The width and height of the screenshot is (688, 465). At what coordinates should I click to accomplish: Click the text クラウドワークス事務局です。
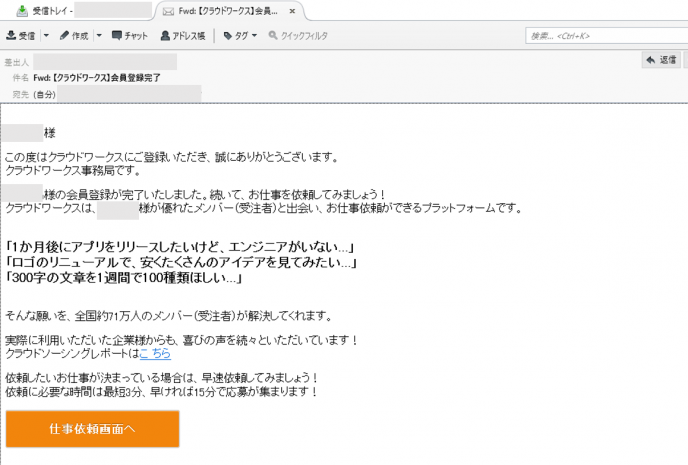(x=73, y=170)
